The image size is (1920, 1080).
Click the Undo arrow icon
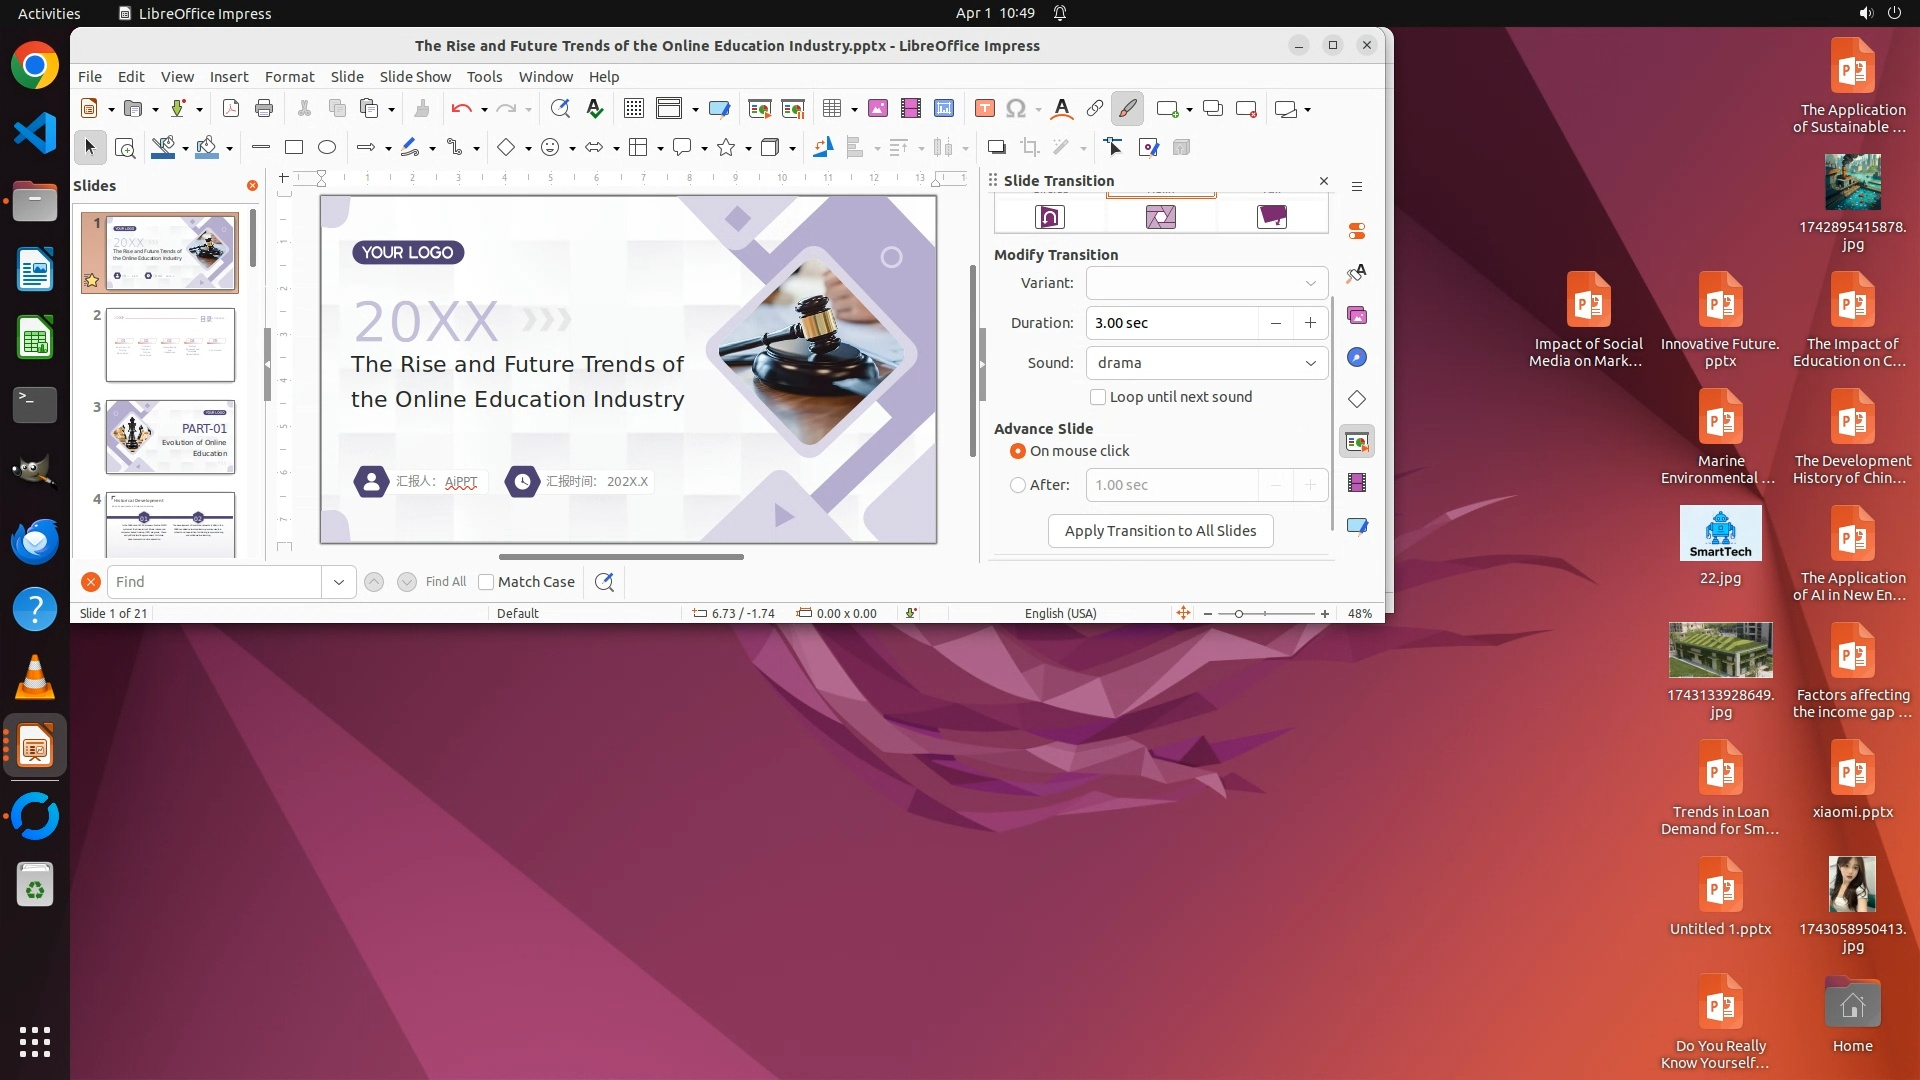tap(460, 108)
